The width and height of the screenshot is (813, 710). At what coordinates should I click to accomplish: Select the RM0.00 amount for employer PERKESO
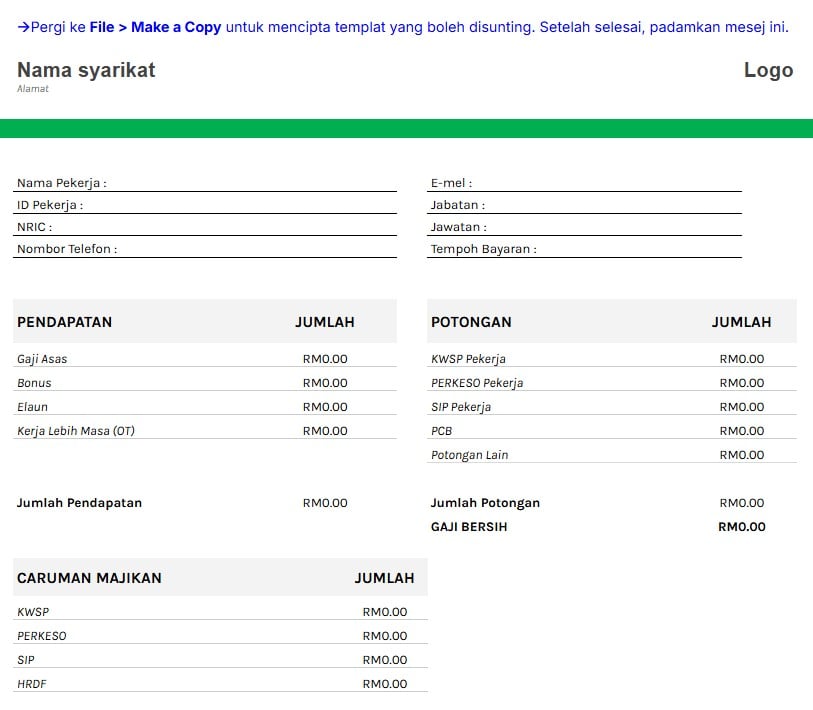385,636
